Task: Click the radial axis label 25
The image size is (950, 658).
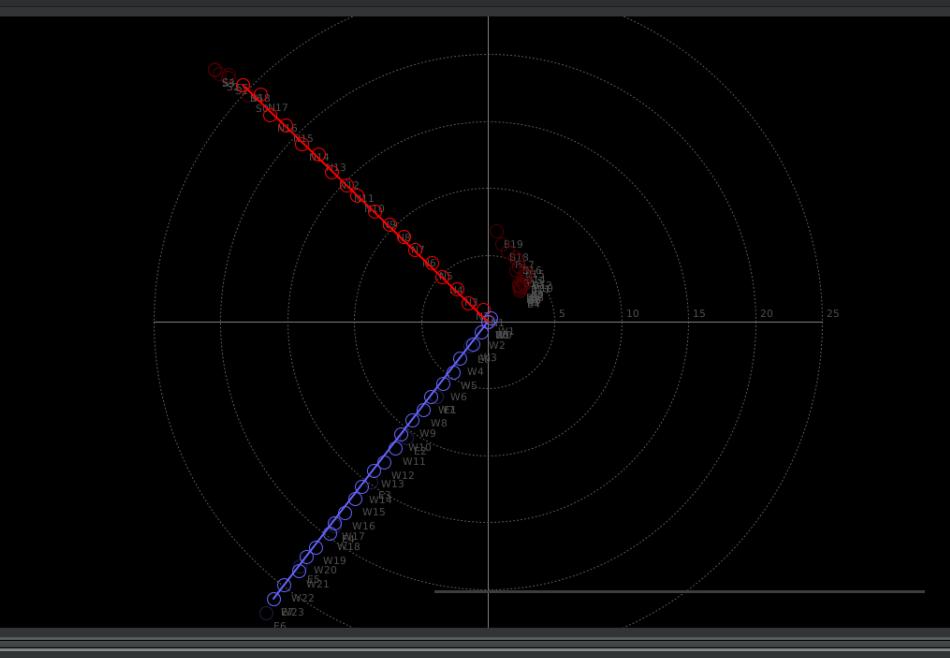Action: [x=832, y=314]
